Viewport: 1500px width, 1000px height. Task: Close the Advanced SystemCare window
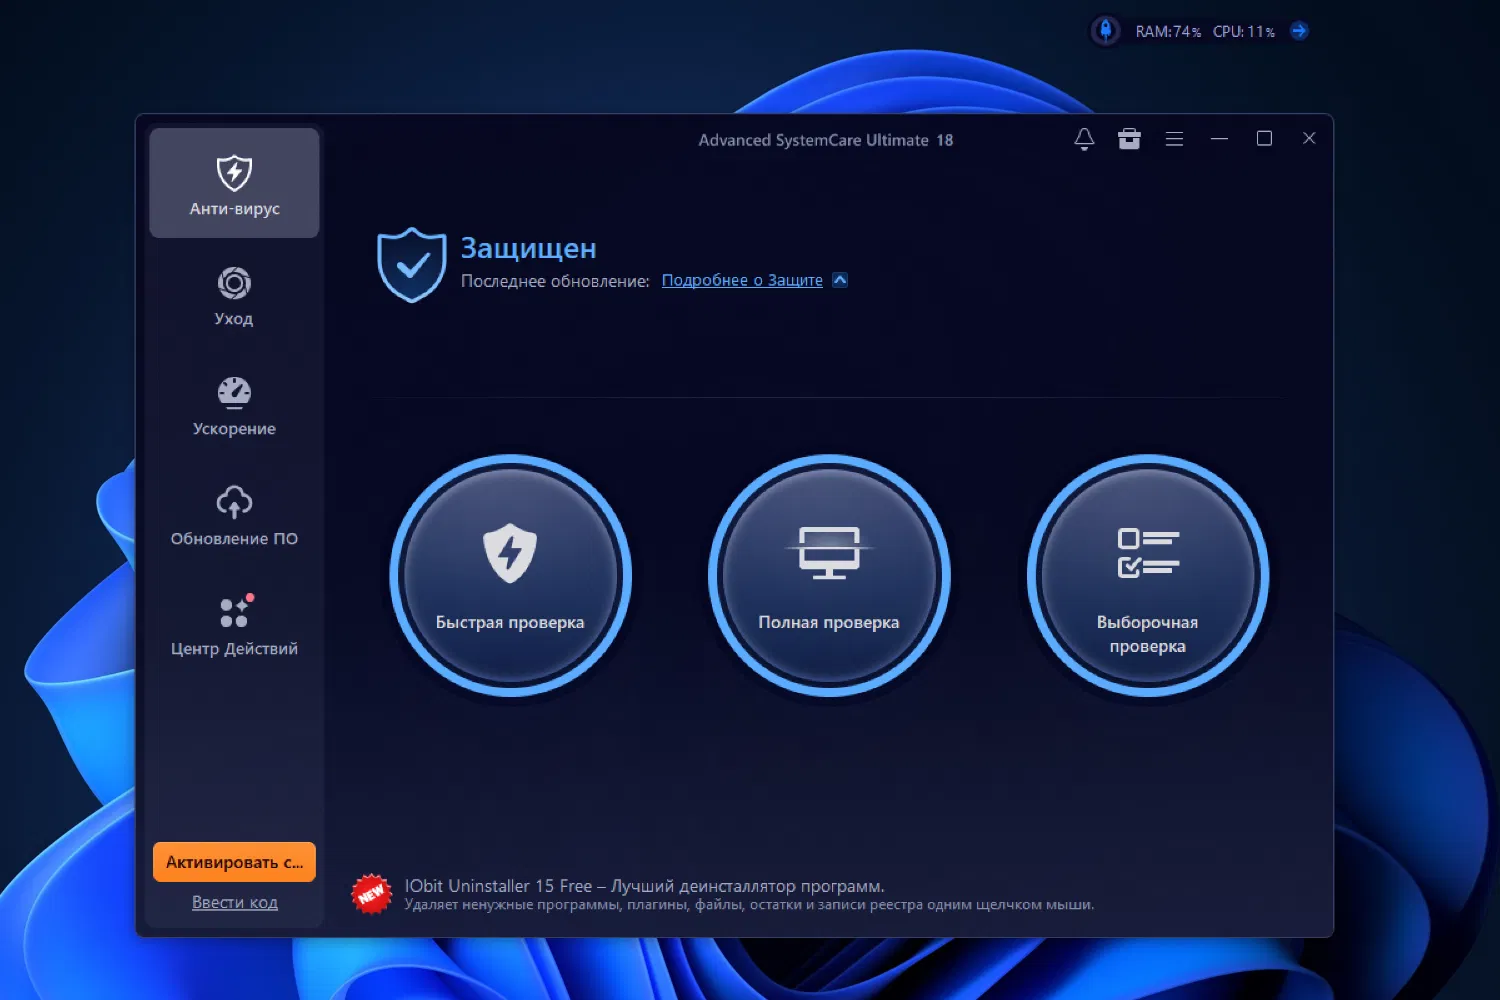(1309, 138)
